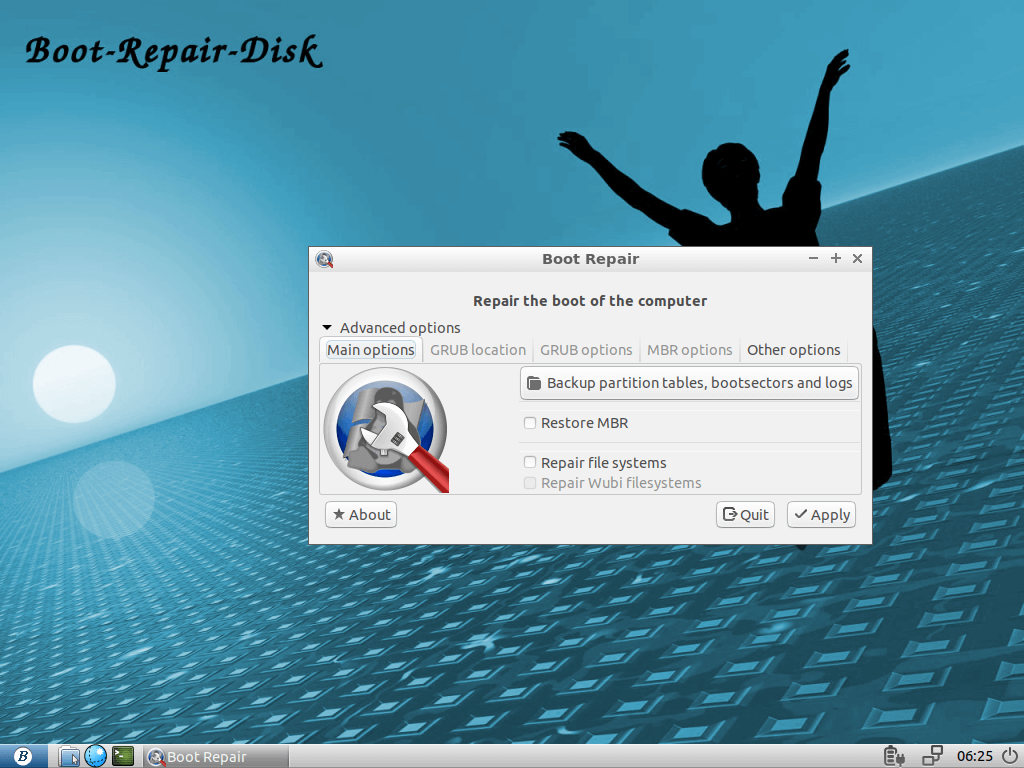Click the Quit button

pyautogui.click(x=745, y=515)
